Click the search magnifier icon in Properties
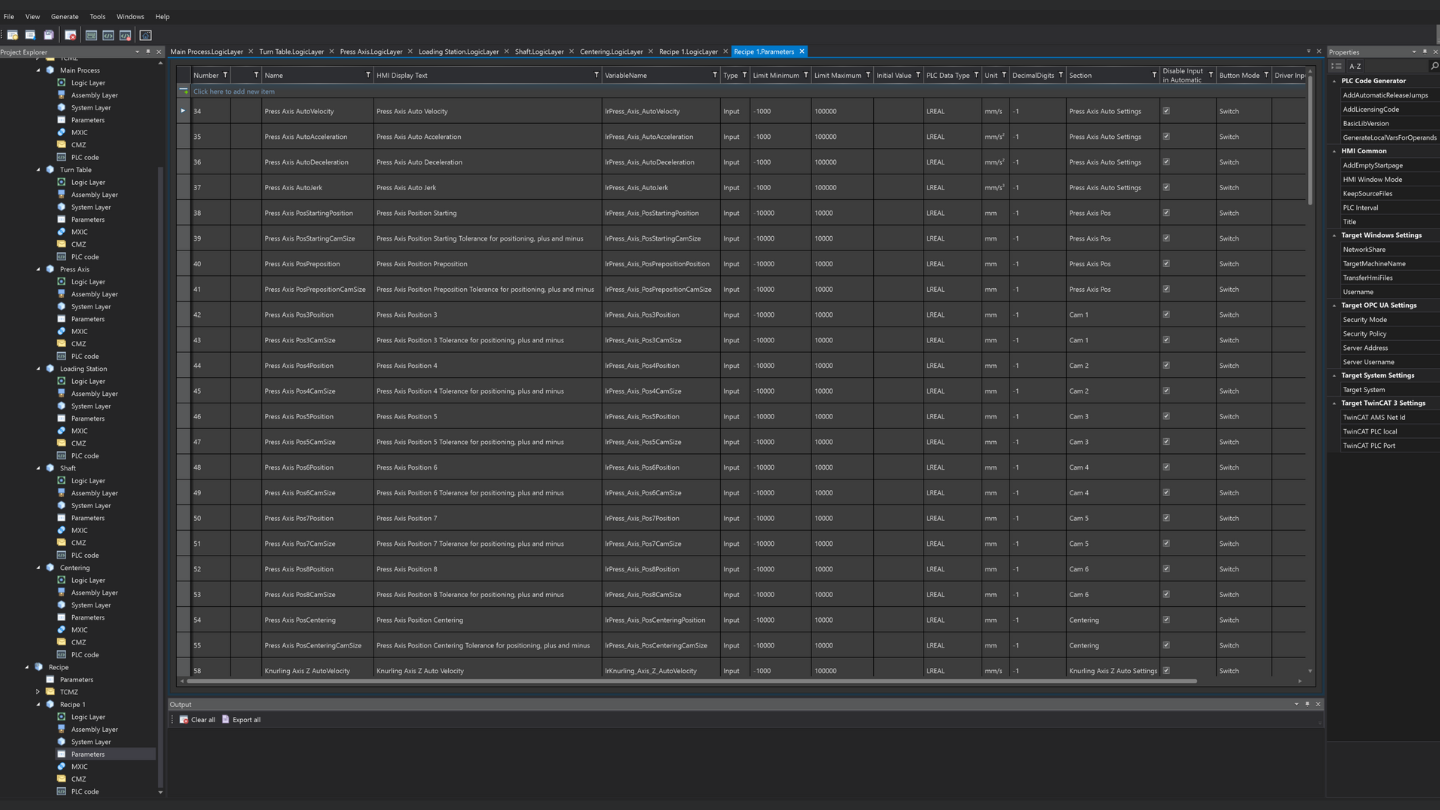The image size is (1440, 810). [x=1434, y=66]
